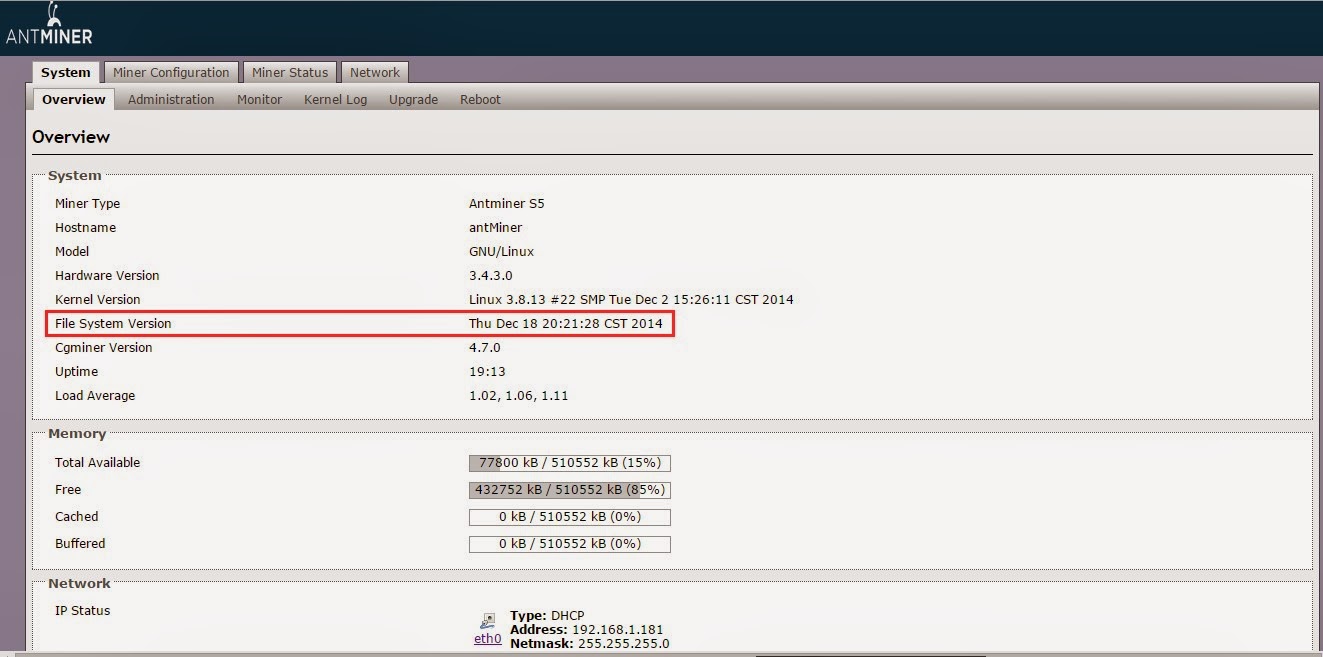This screenshot has height=657, width=1323.
Task: Open the Miner Status tab
Action: click(290, 72)
